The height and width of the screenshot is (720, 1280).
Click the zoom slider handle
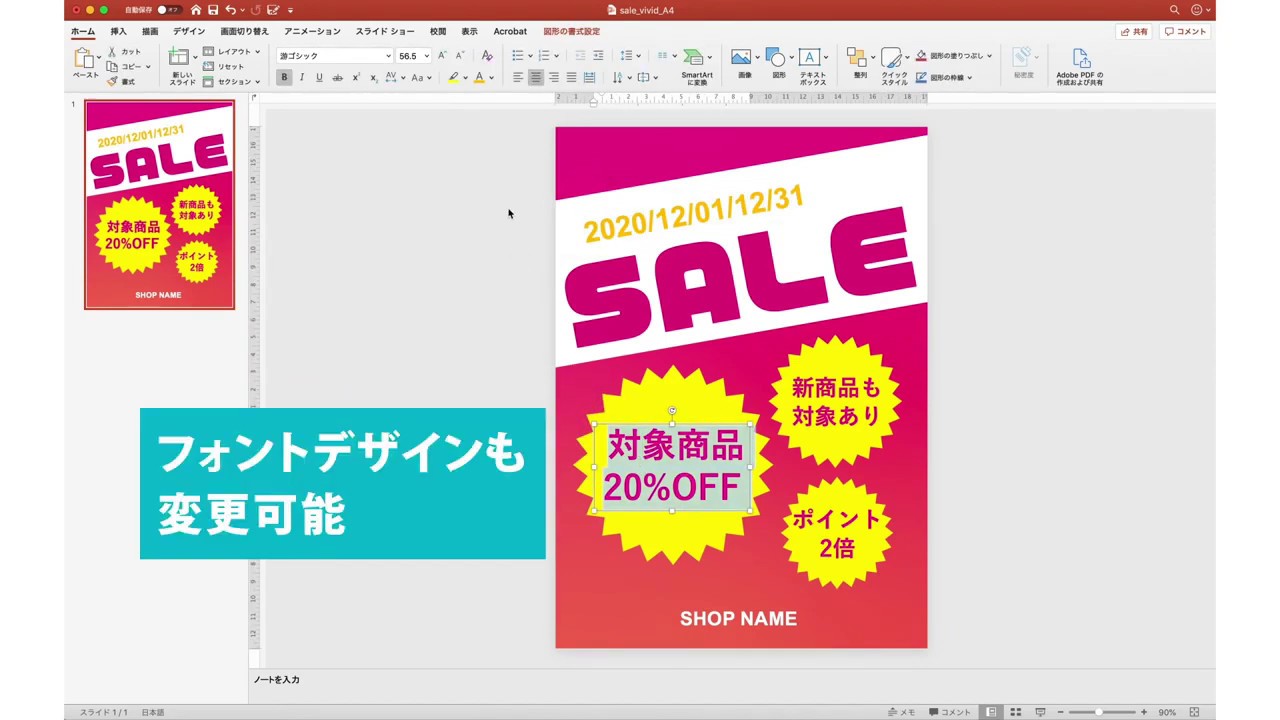[1098, 712]
